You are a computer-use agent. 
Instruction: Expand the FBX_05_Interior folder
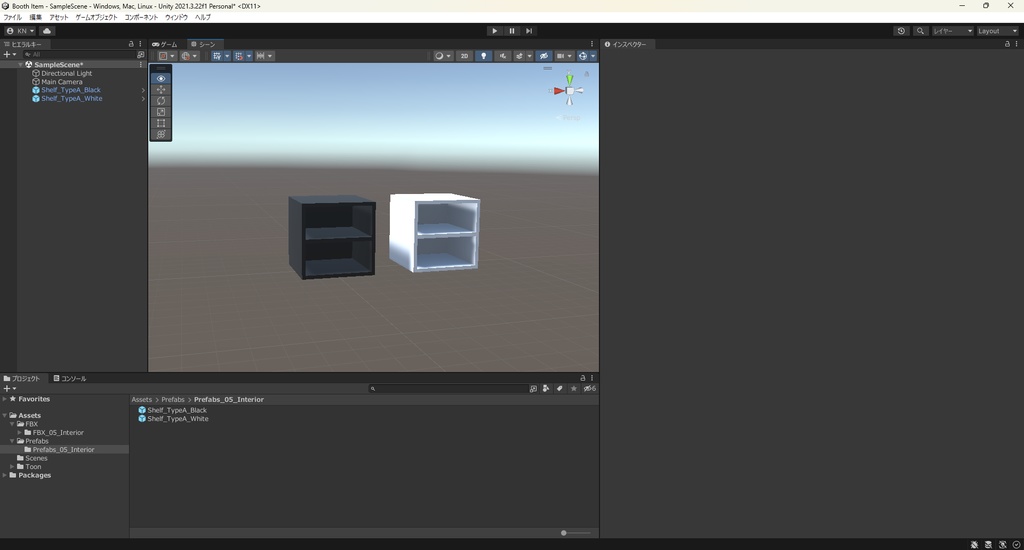[x=20, y=432]
